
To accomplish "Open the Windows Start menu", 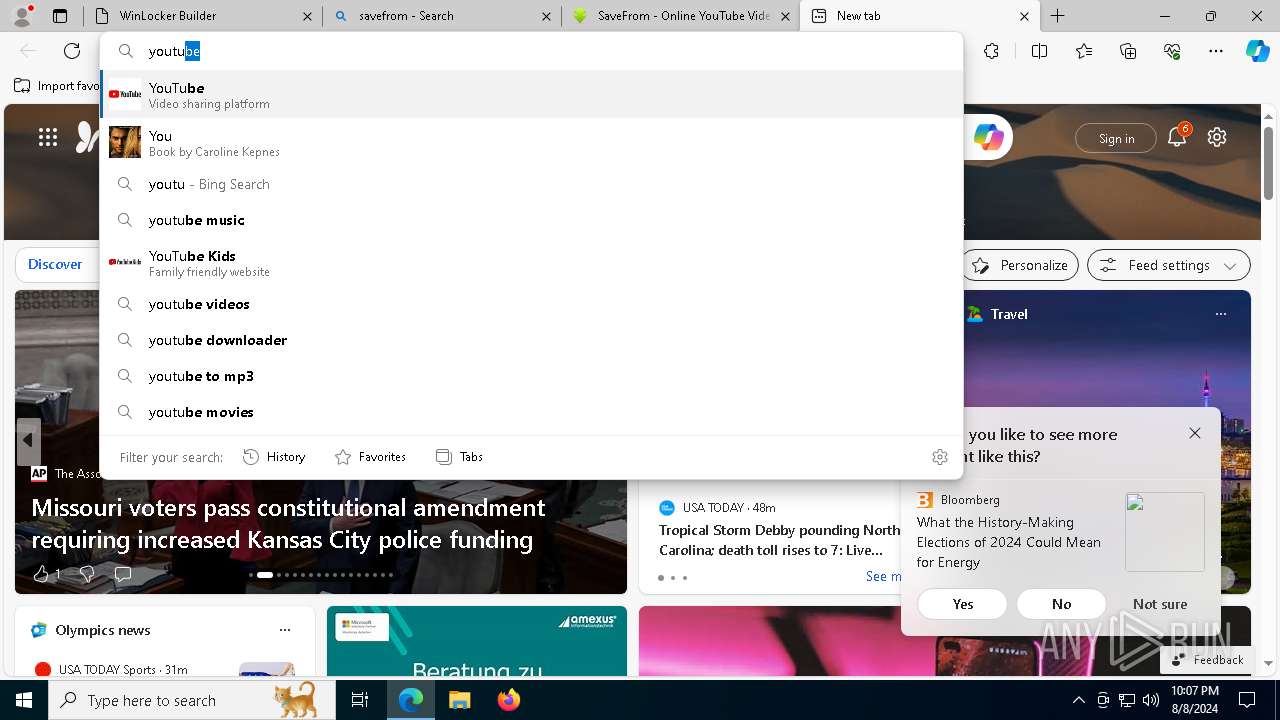I will 24,700.
